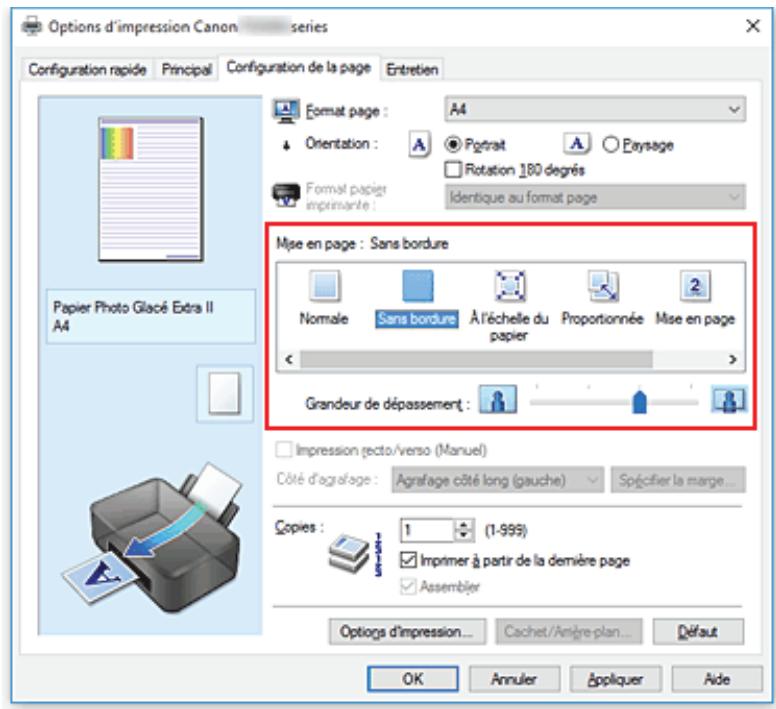Click the printer illustration image
Screen dimensions: 776x709
152,537
